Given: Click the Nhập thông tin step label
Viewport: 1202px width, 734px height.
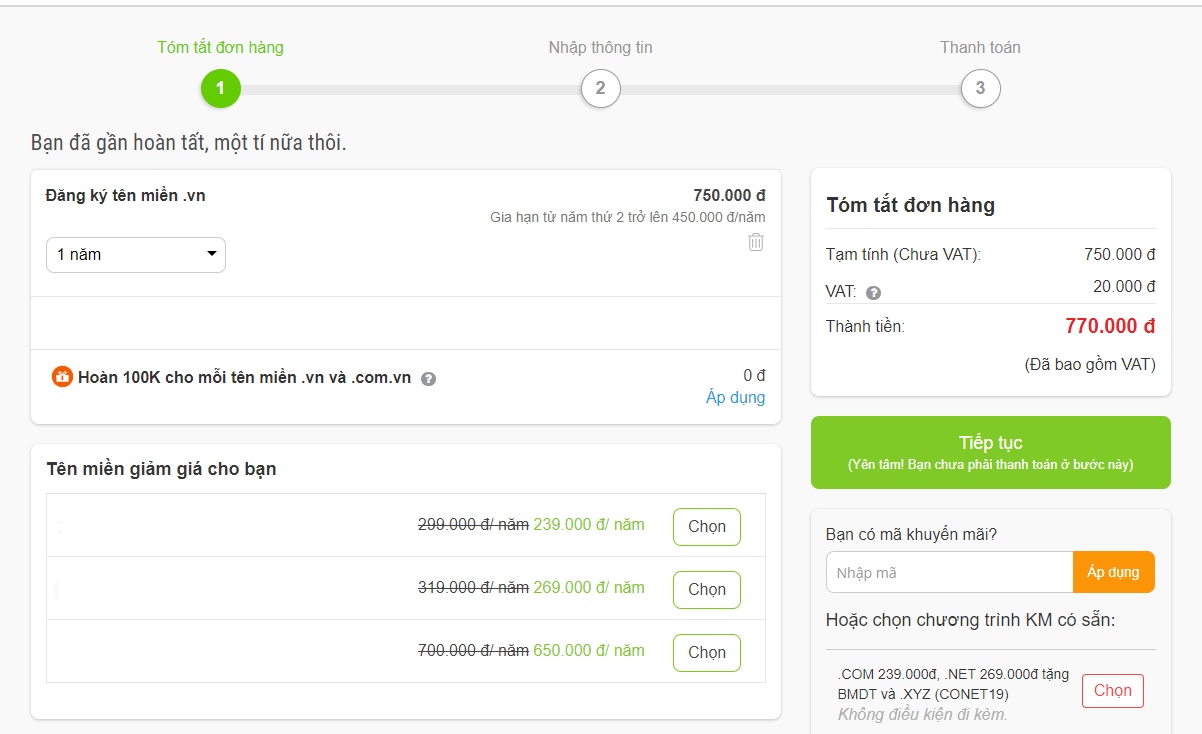Looking at the screenshot, I should pyautogui.click(x=600, y=47).
